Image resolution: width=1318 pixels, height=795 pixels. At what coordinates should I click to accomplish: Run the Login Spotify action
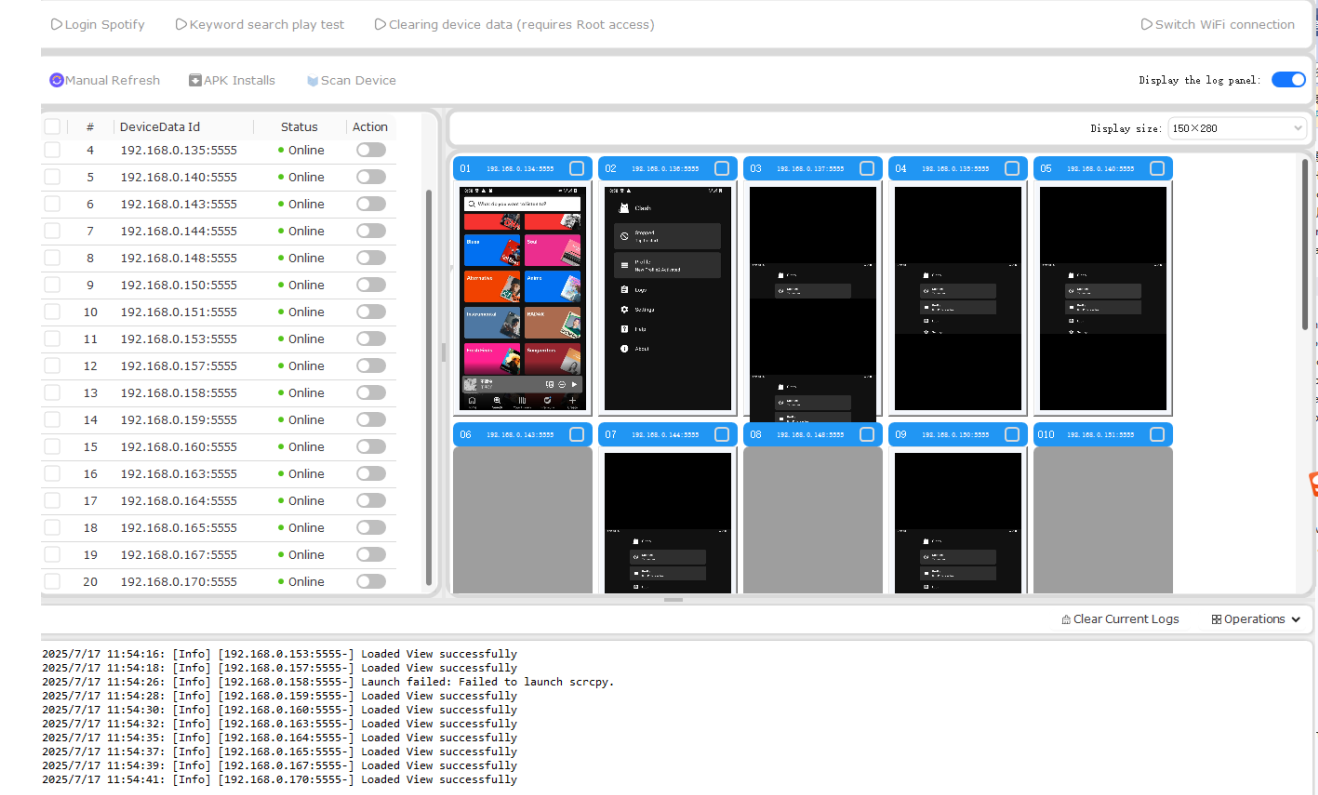97,24
